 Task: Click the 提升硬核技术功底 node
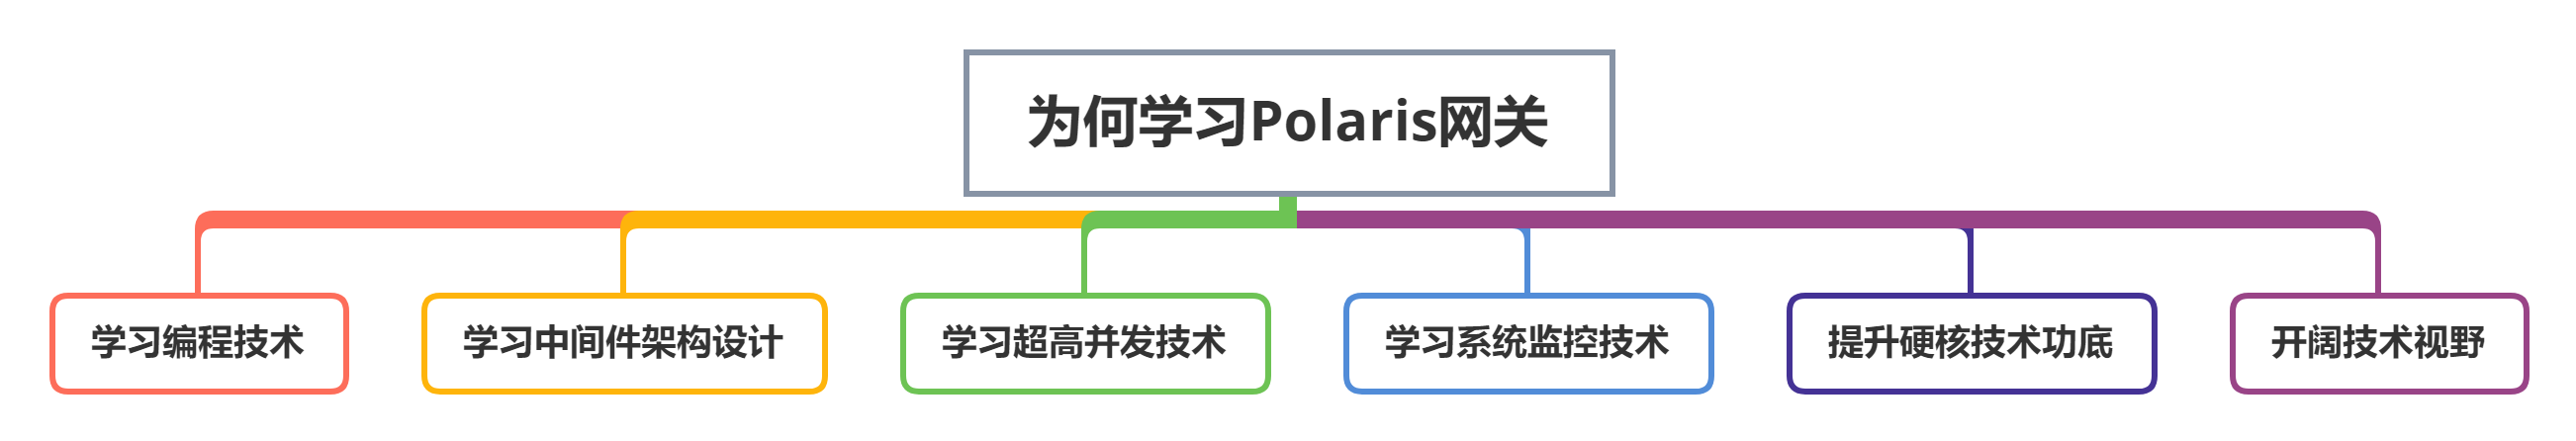pyautogui.click(x=1970, y=343)
